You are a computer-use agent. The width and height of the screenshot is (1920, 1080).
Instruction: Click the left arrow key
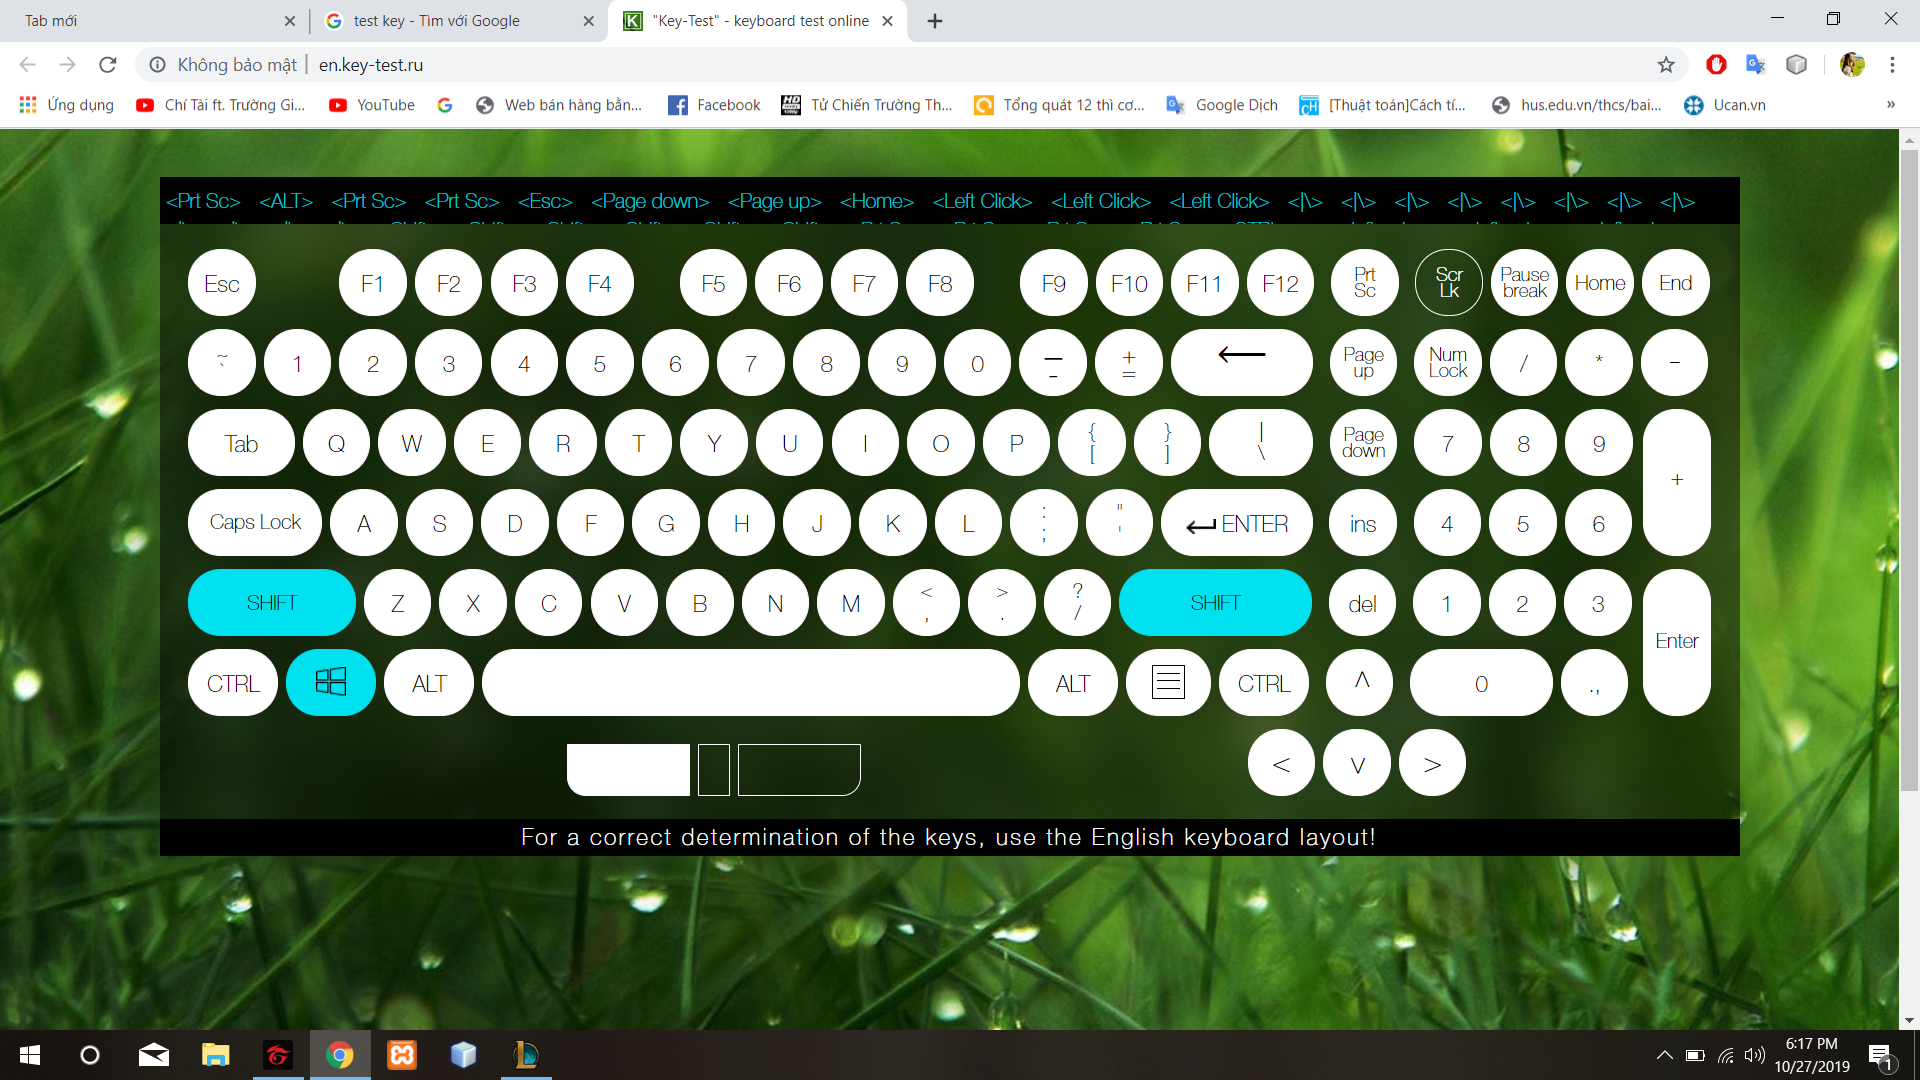(x=1280, y=764)
